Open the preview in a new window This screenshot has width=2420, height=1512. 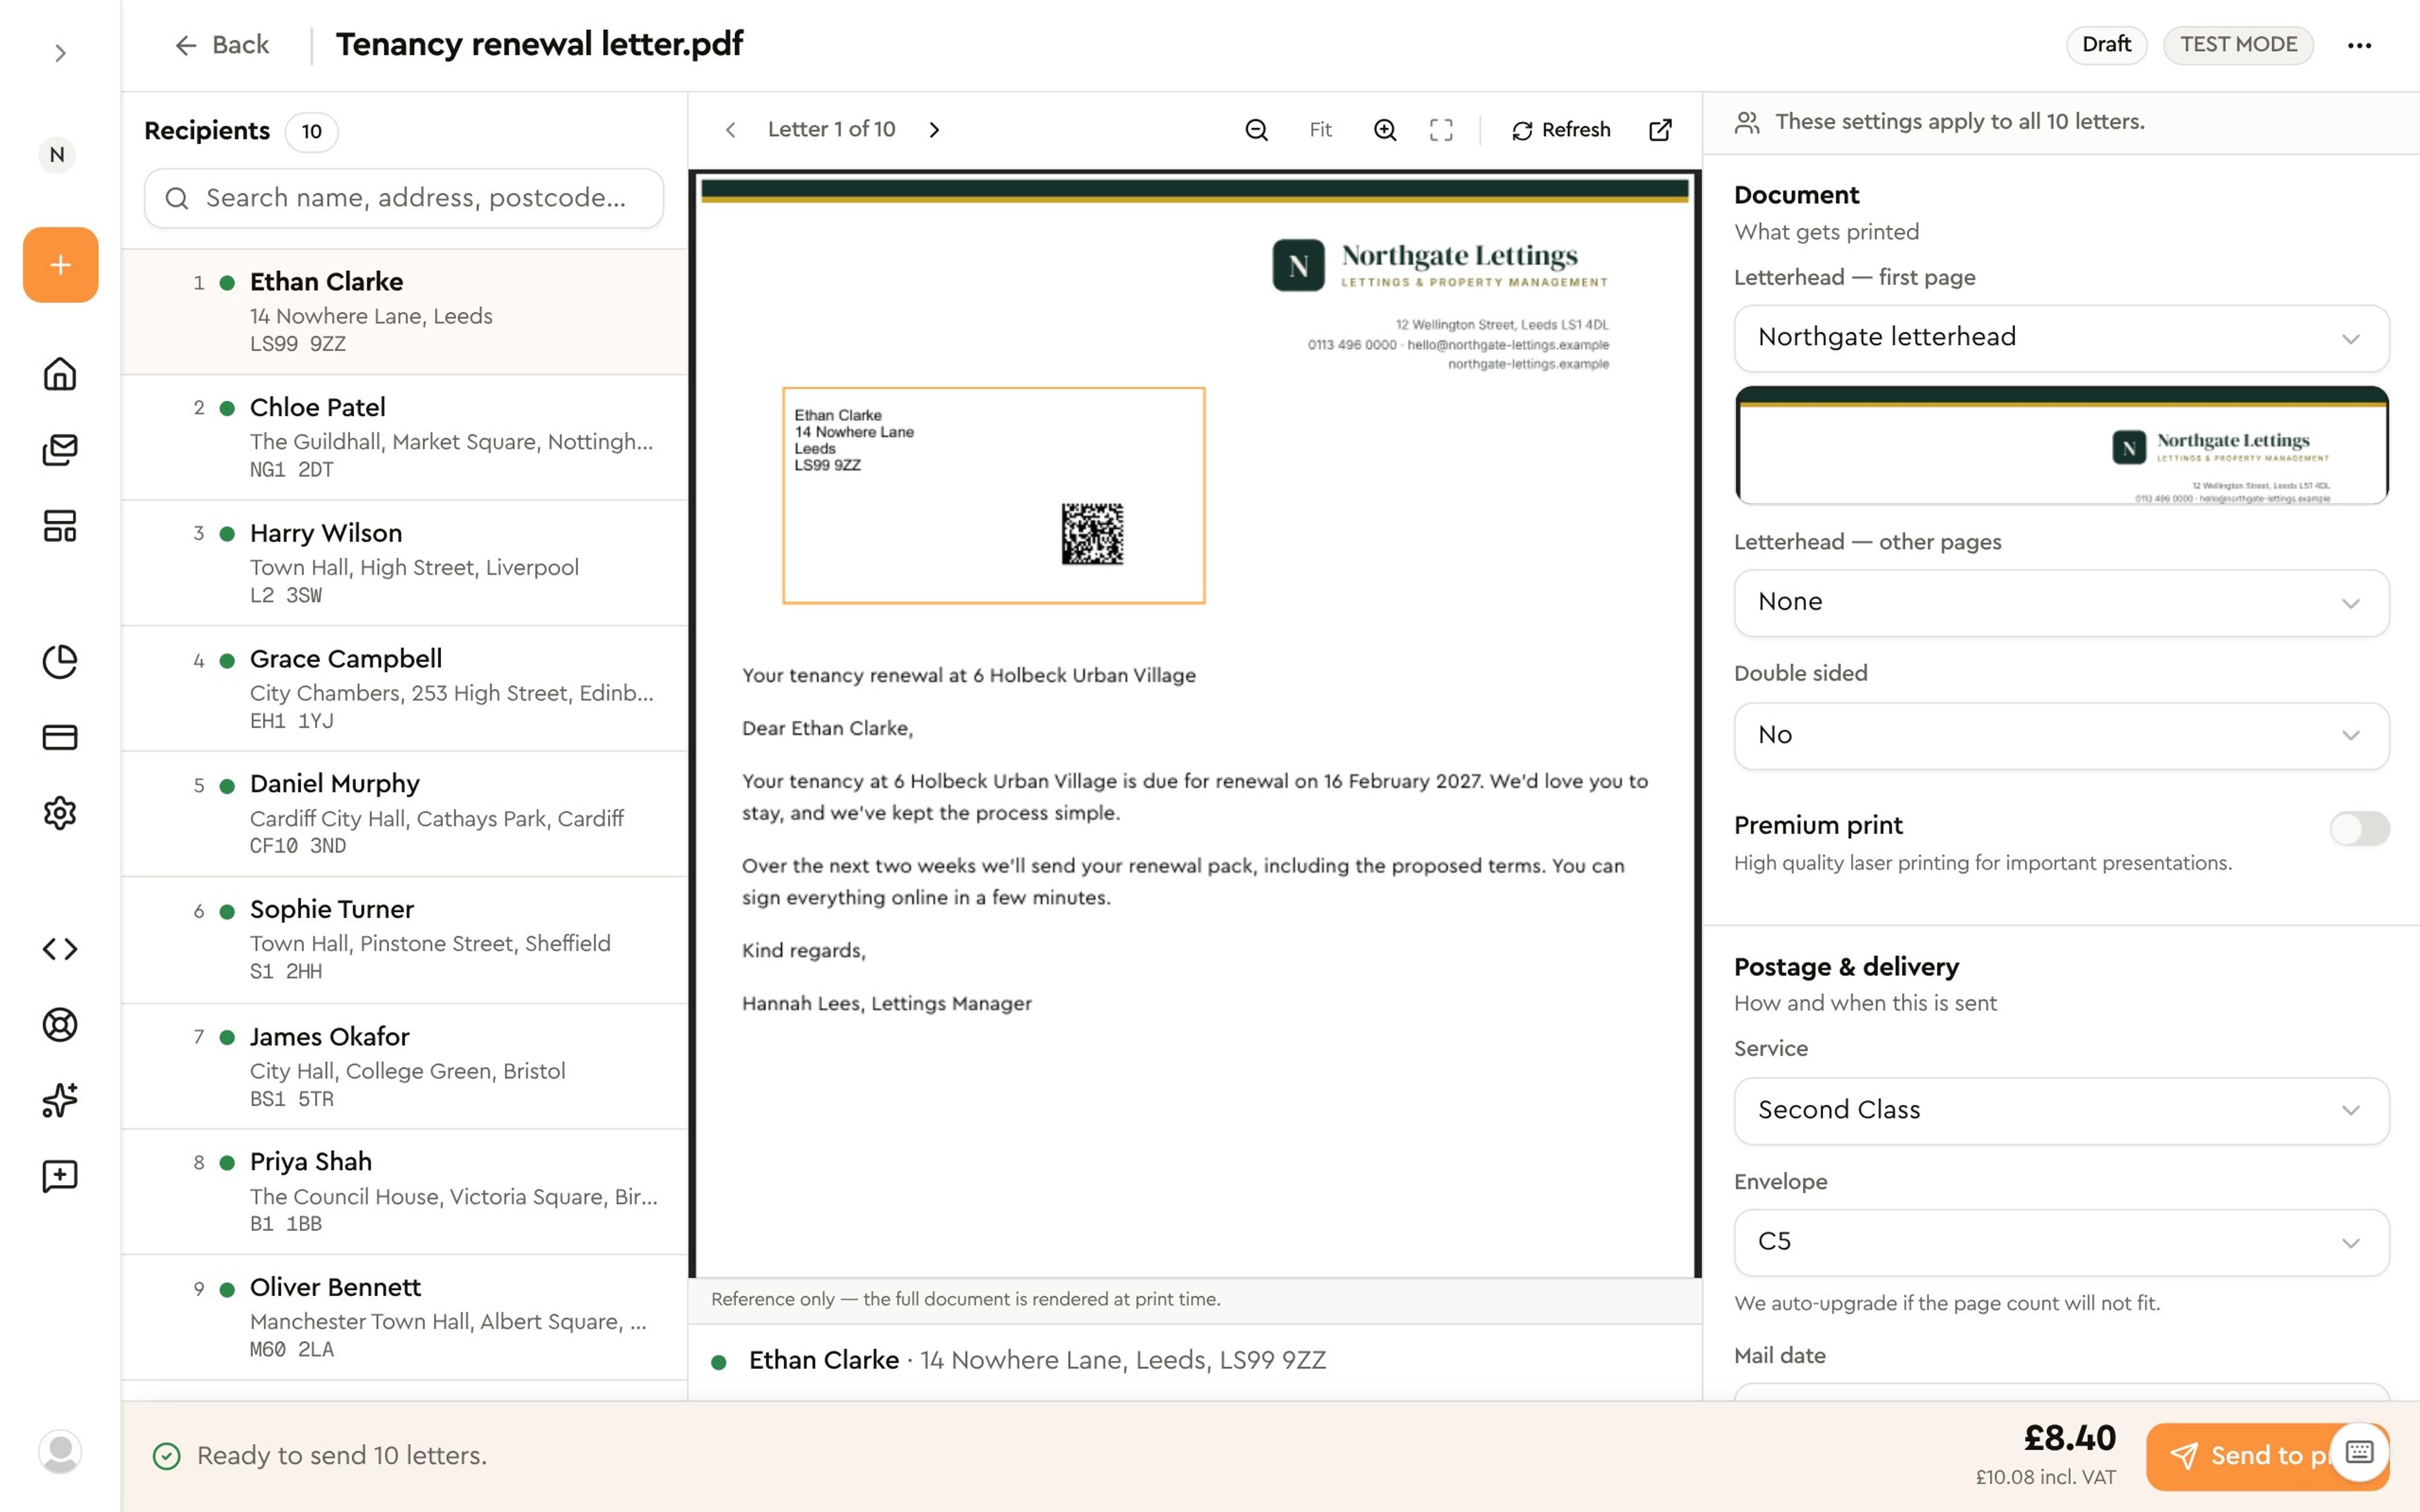[1660, 130]
